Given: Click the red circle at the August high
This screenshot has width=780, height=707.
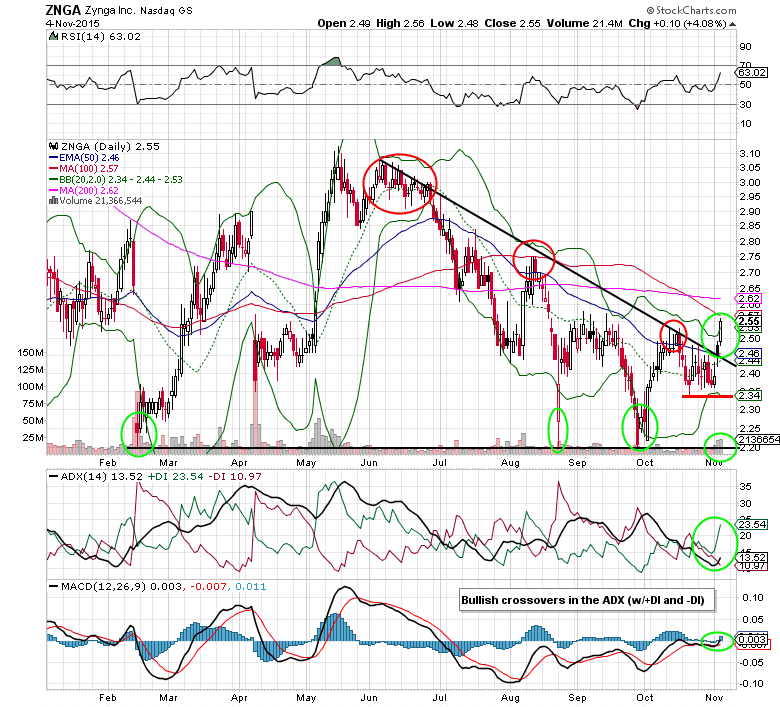Looking at the screenshot, I should pyautogui.click(x=534, y=258).
